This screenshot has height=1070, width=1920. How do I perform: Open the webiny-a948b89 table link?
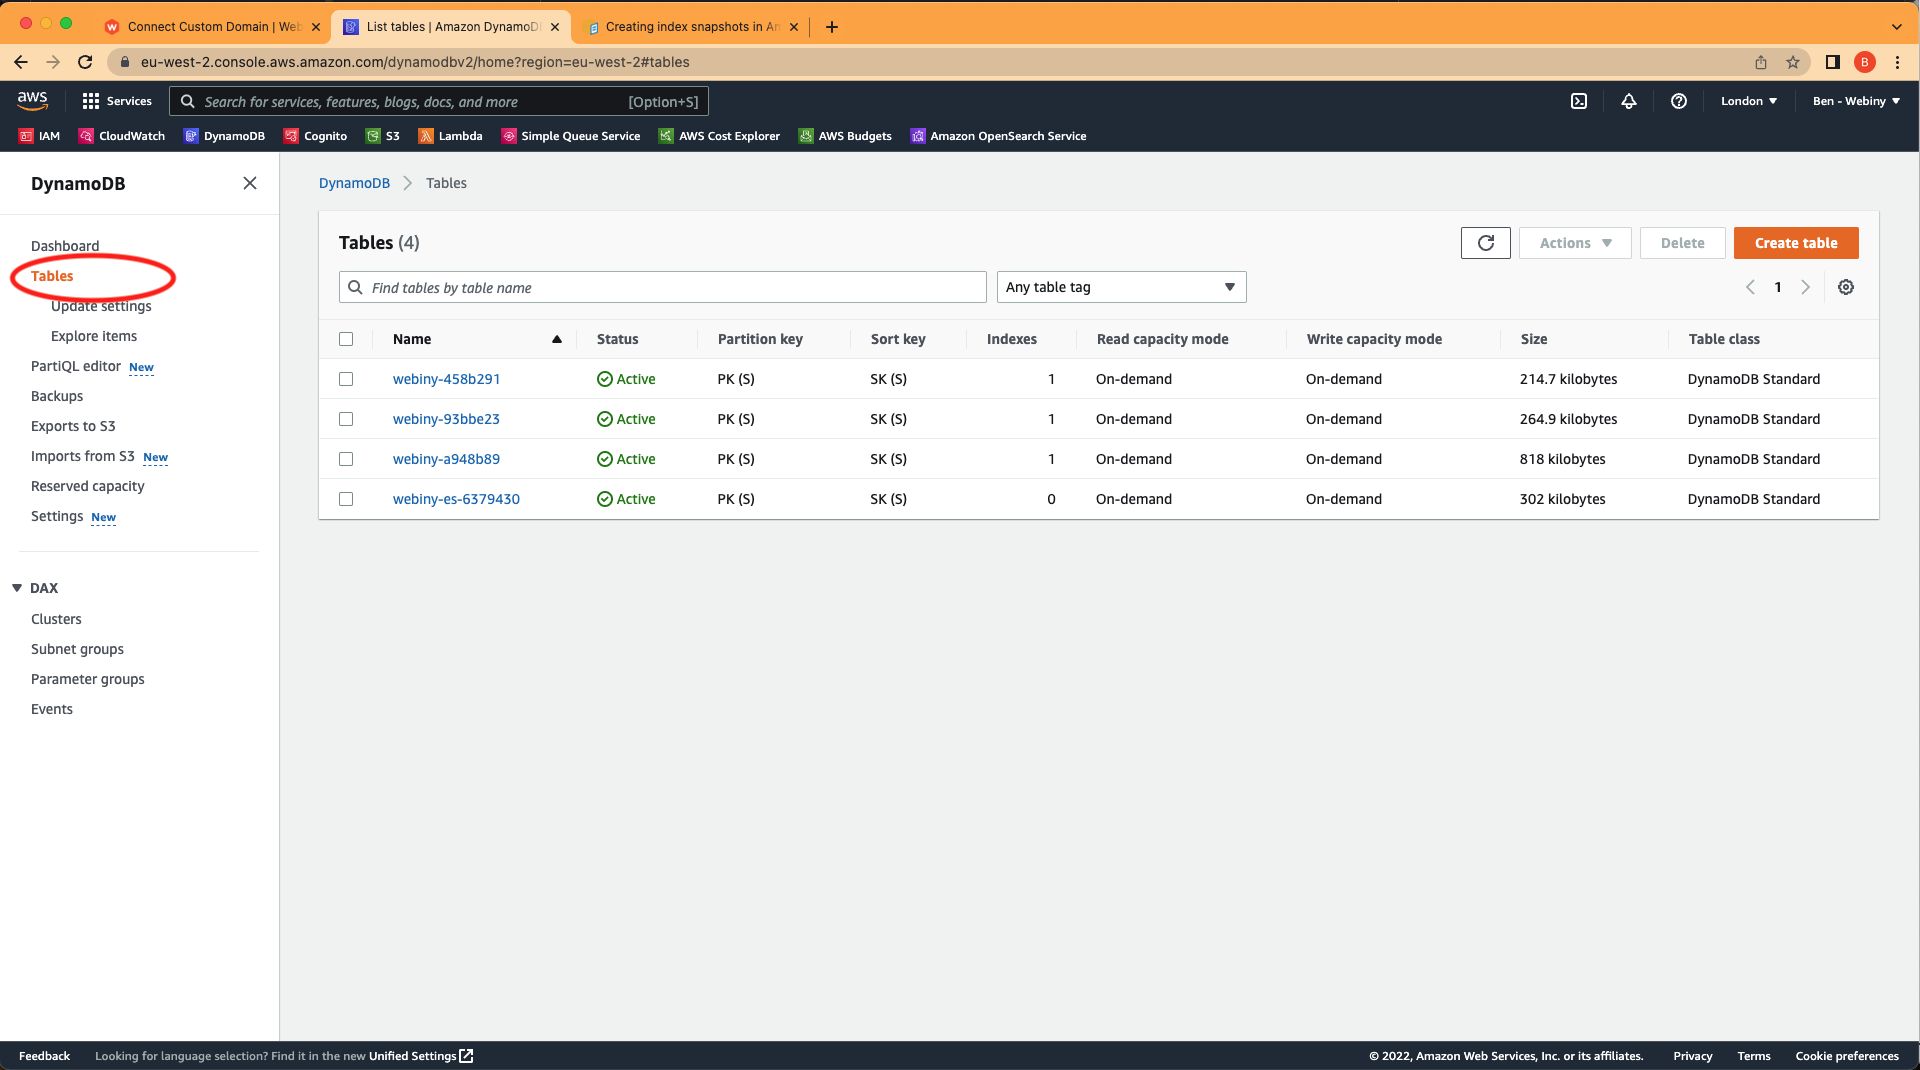[x=446, y=459]
